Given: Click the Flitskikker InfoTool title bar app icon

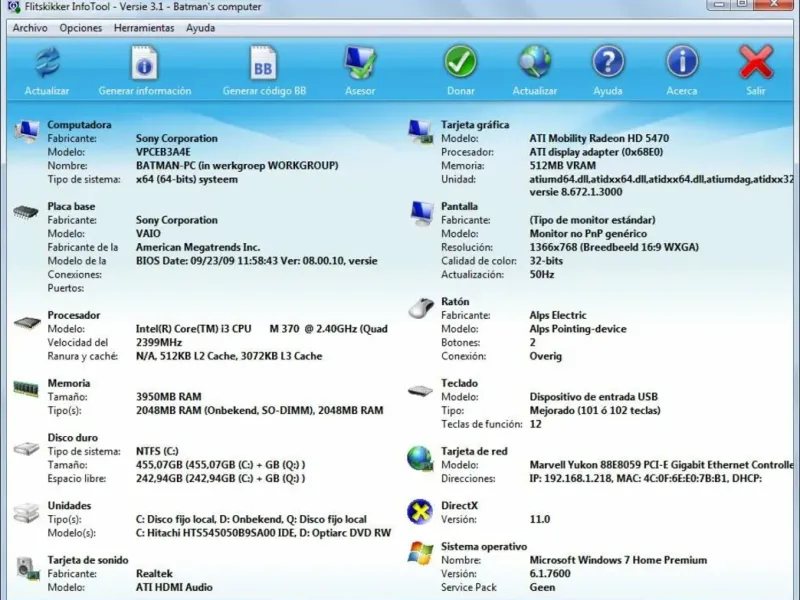Looking at the screenshot, I should [14, 7].
